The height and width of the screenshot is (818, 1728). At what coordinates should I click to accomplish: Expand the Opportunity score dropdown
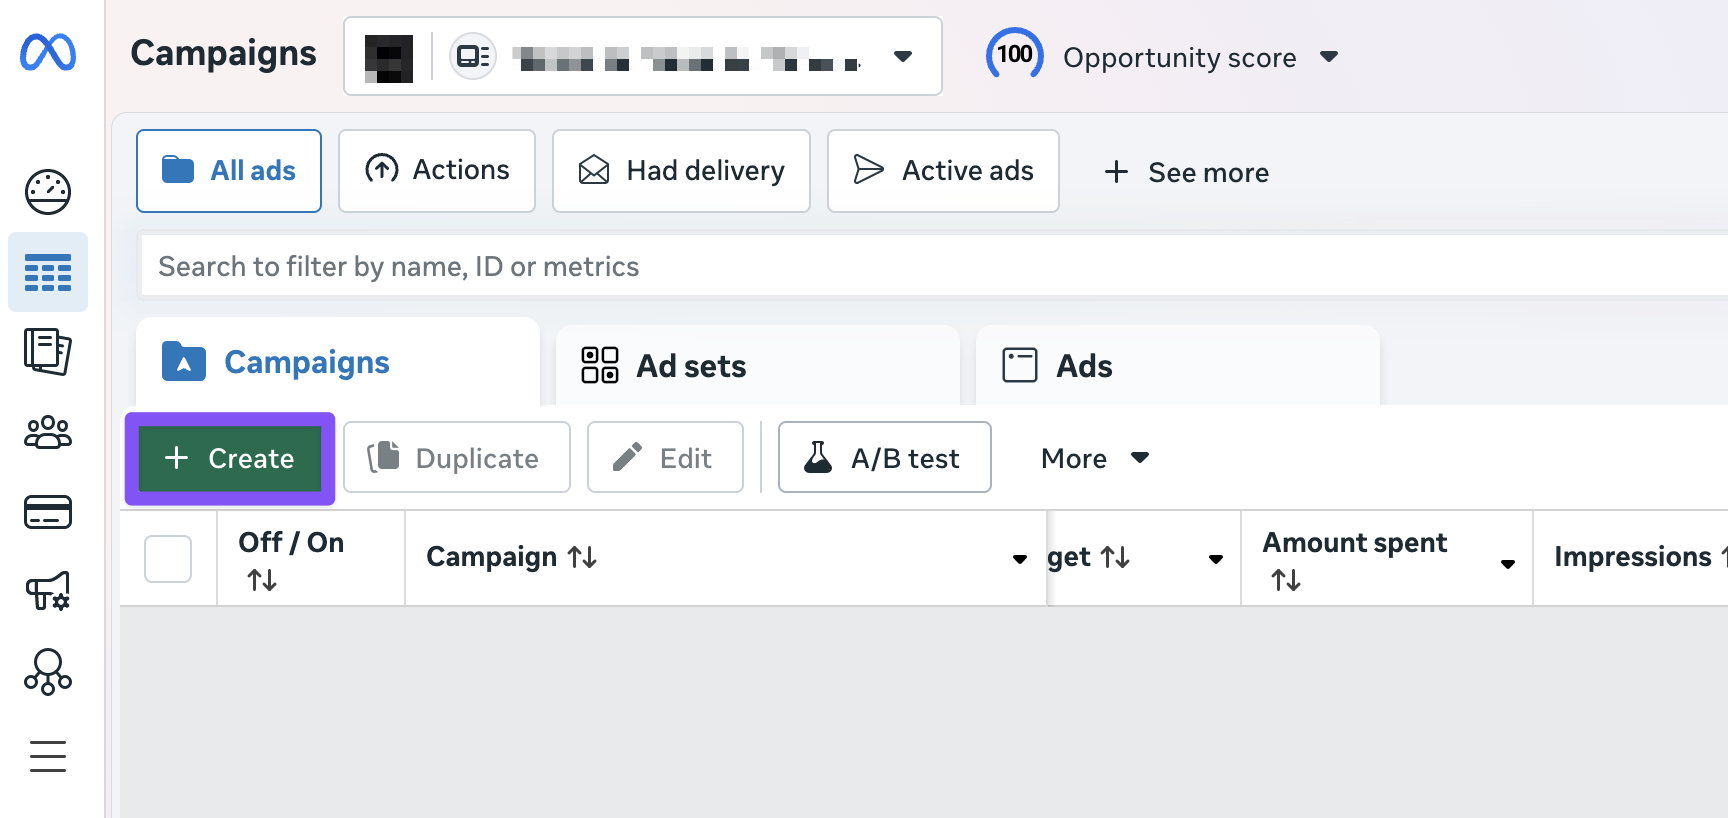(x=1329, y=57)
